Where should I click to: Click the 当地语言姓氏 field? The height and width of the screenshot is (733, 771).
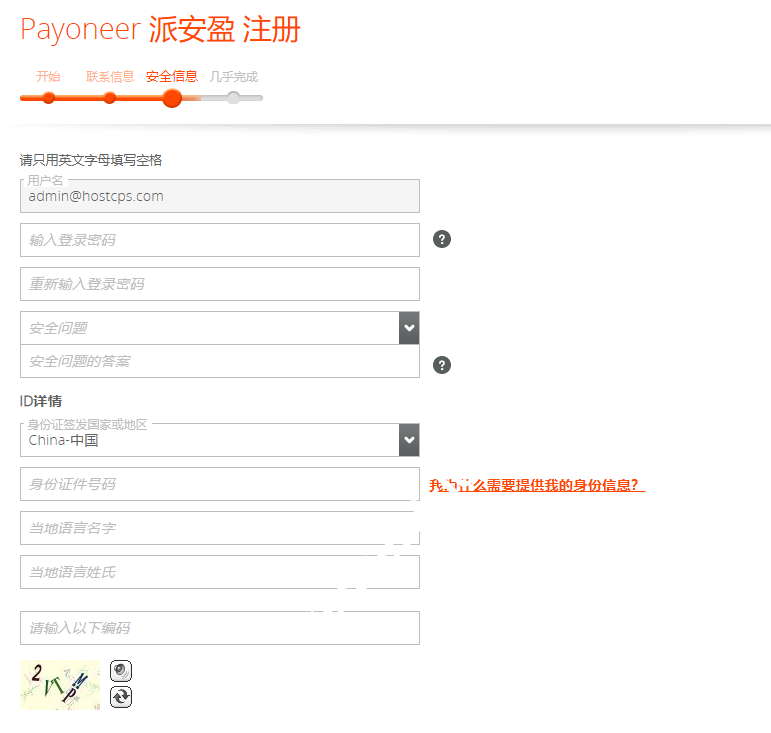[219, 572]
